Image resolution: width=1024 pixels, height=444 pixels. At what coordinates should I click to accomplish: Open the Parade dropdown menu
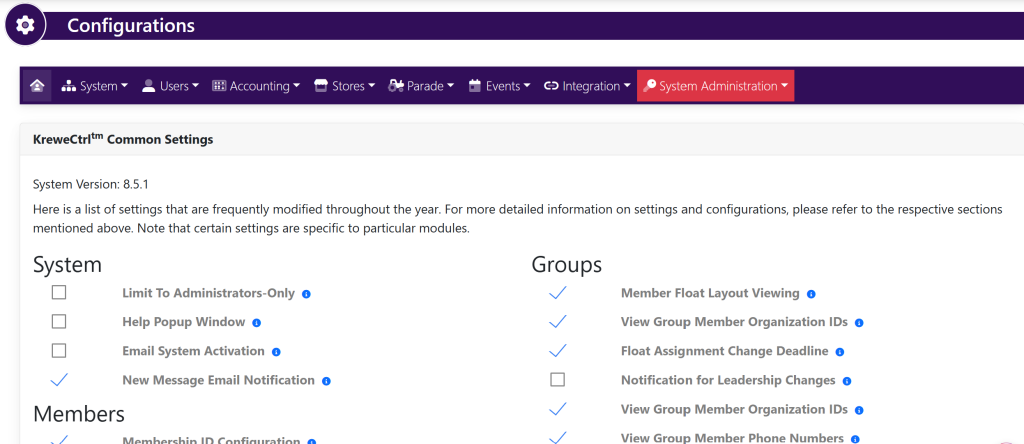pyautogui.click(x=421, y=86)
